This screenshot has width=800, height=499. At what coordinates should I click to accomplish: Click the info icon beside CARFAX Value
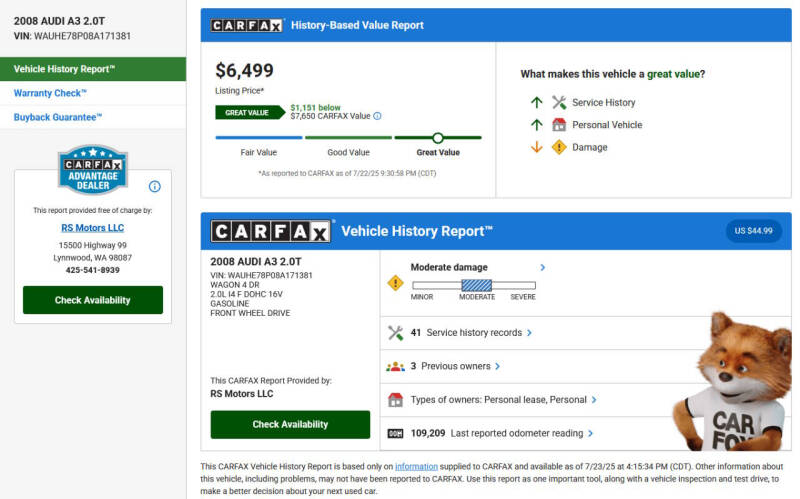click(377, 116)
